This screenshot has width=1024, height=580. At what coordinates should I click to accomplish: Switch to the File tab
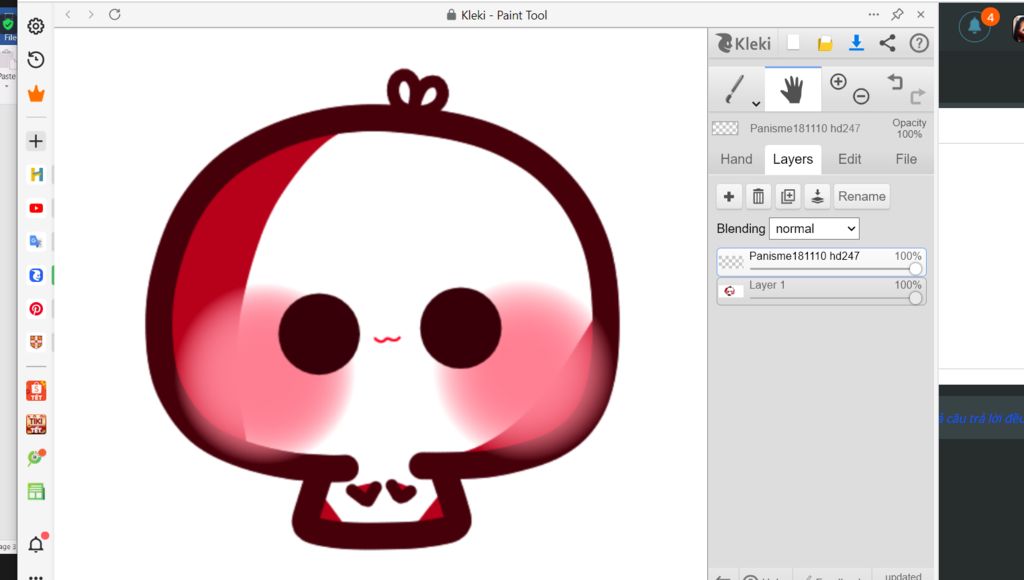point(906,159)
